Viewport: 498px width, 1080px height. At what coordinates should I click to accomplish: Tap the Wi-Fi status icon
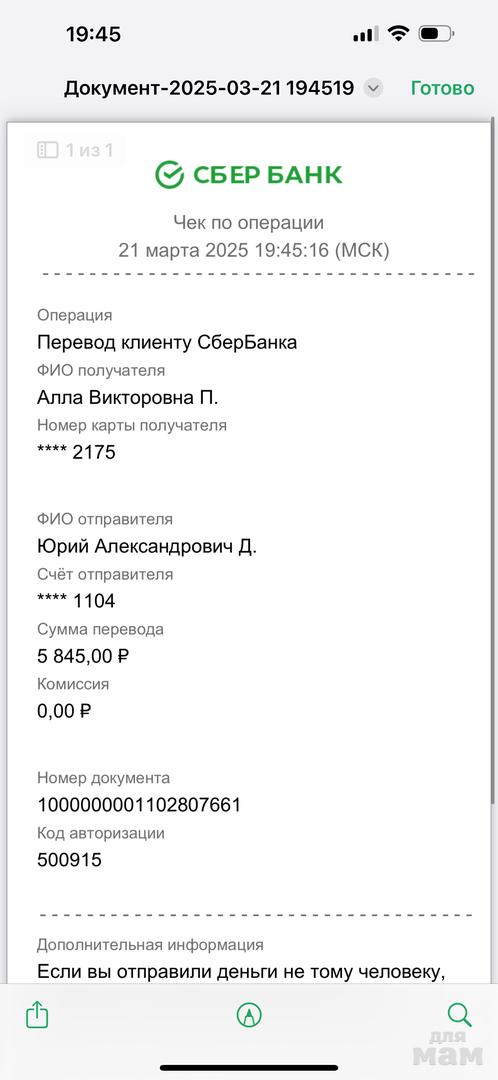pyautogui.click(x=398, y=33)
